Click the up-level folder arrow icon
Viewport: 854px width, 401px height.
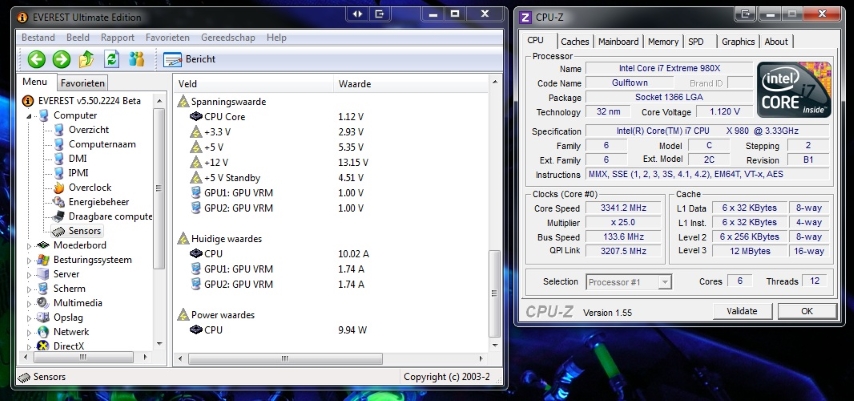coord(87,59)
